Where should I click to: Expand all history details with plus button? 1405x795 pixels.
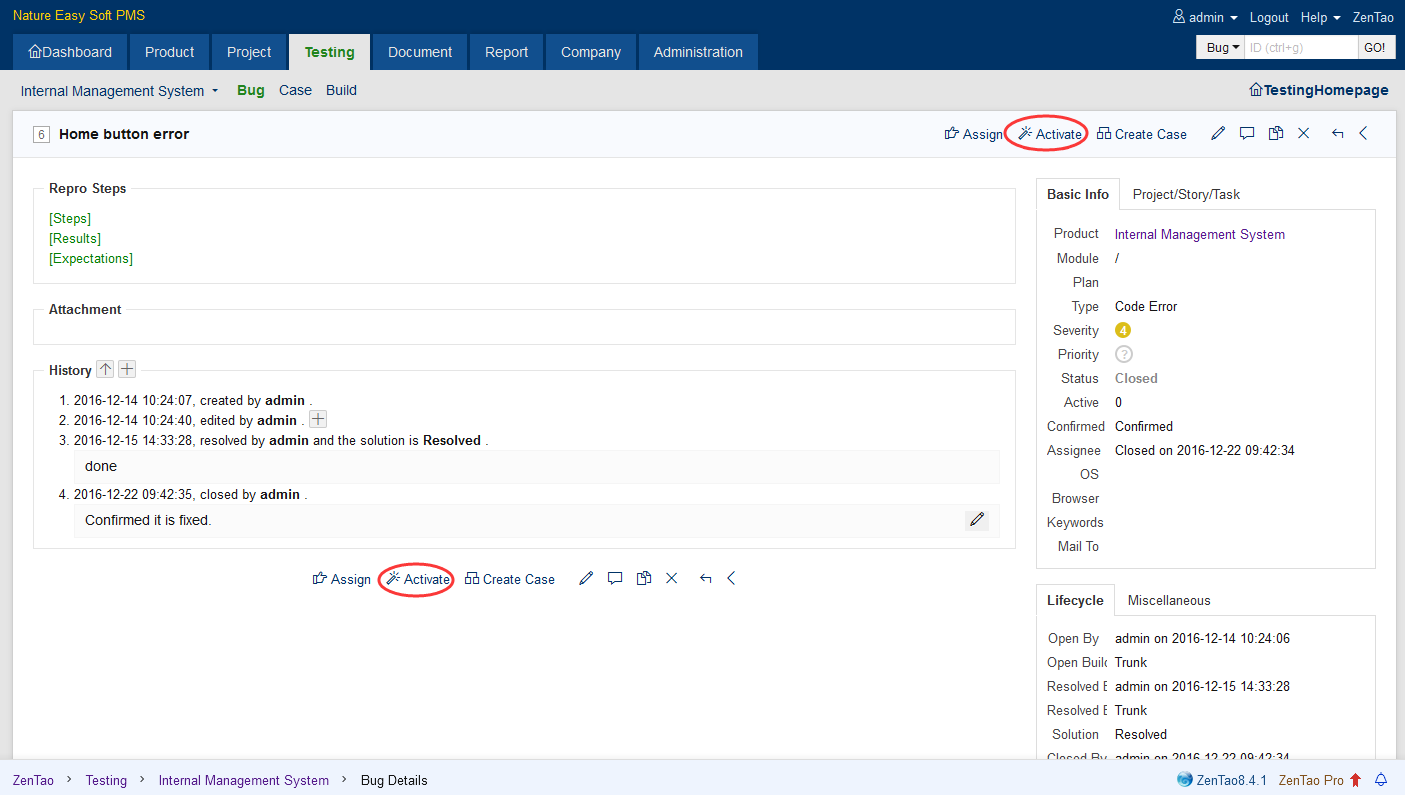(x=127, y=370)
